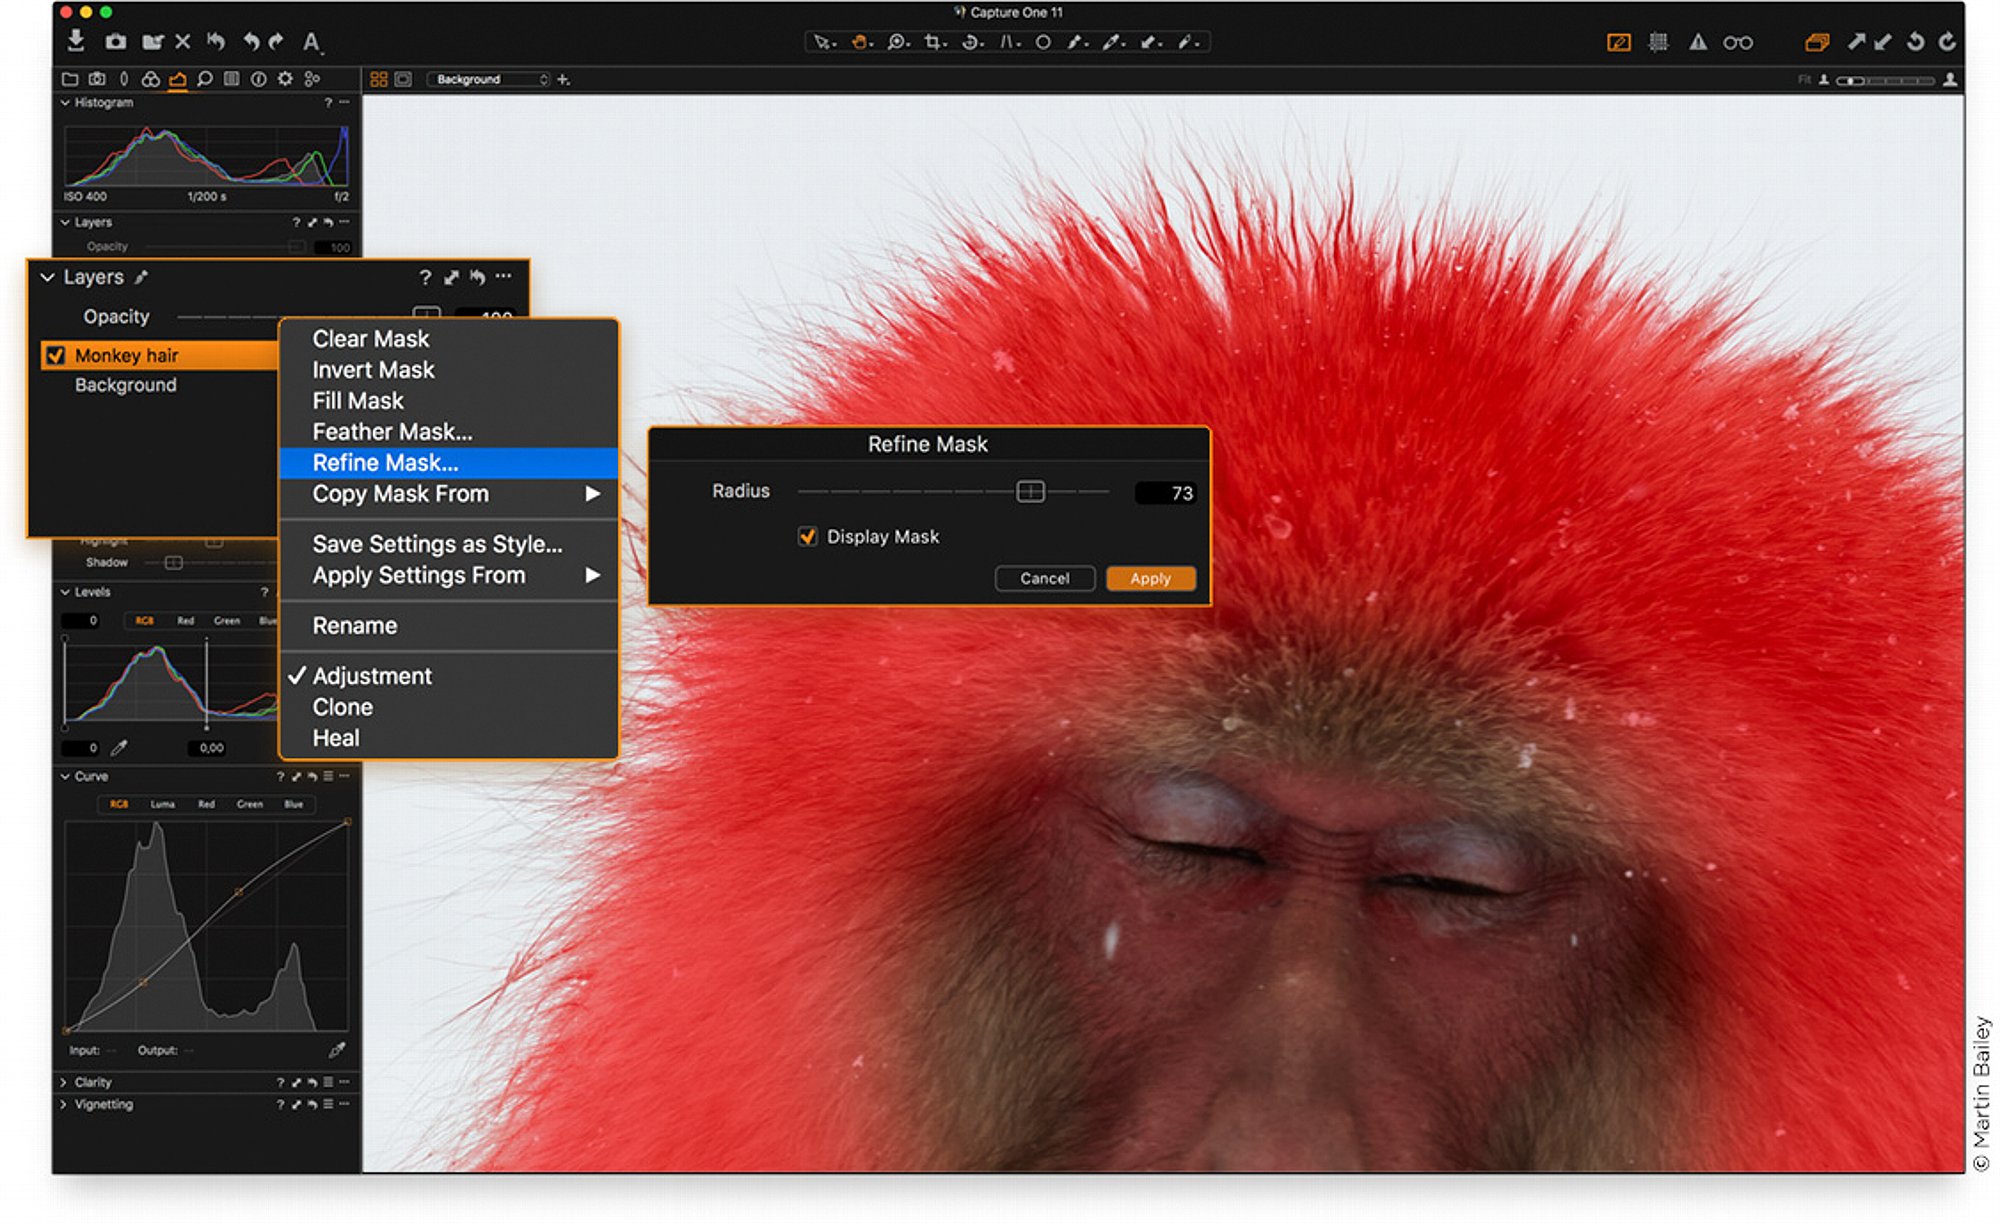Select the Rotate cursor tool
The image size is (2000, 1224).
(x=971, y=42)
